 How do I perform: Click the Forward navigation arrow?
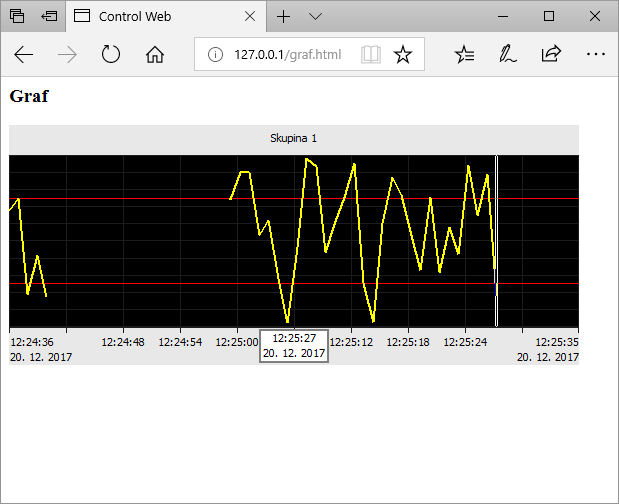tap(68, 54)
